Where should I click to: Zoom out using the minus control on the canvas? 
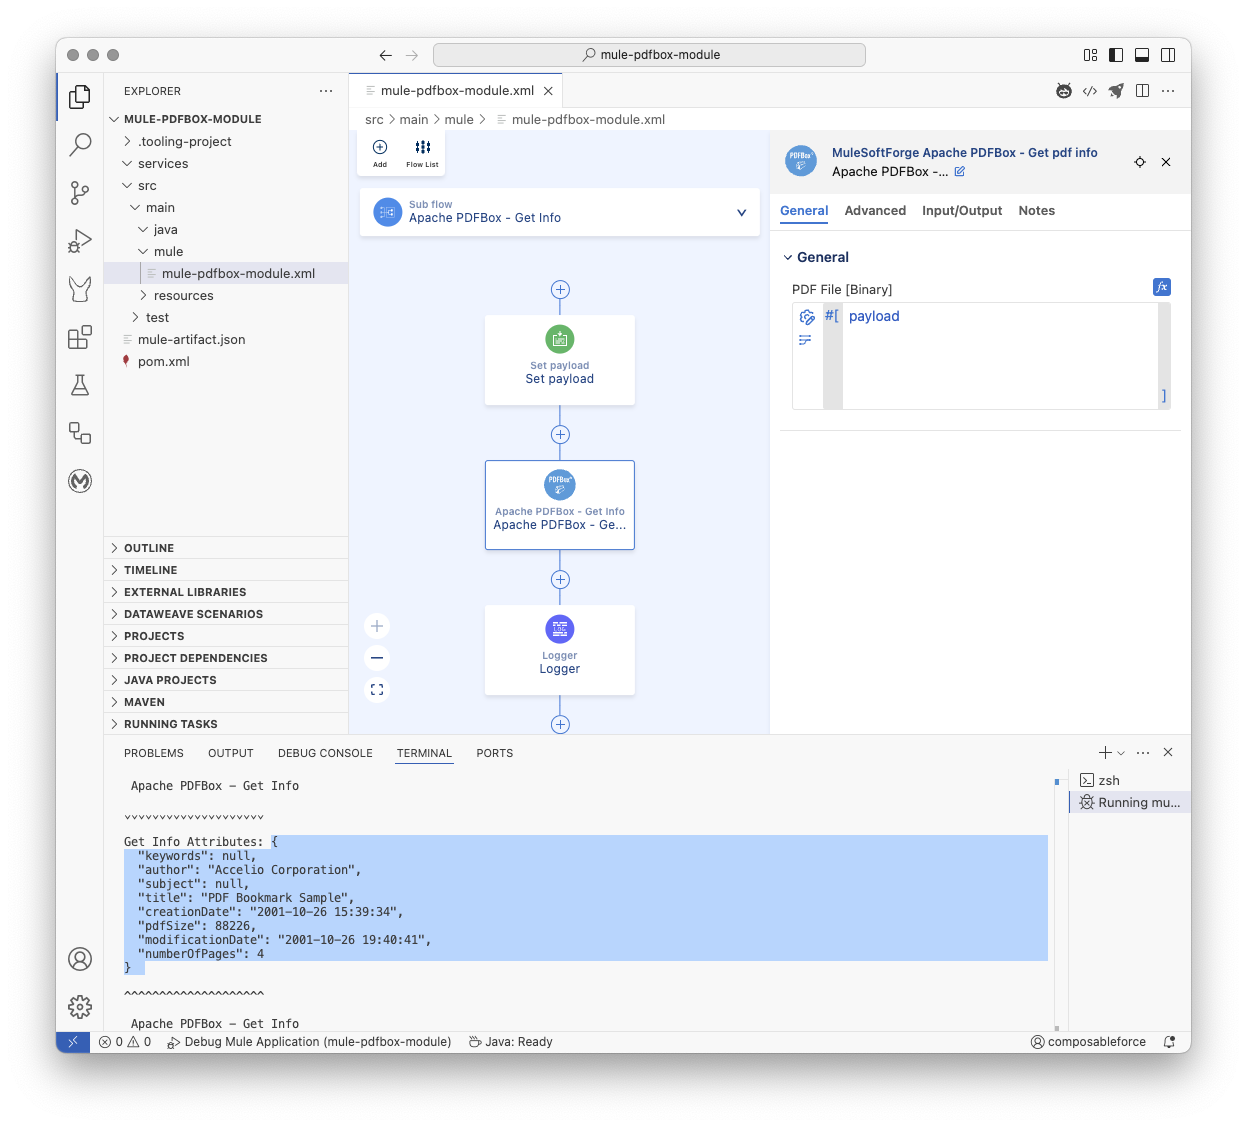(x=377, y=658)
